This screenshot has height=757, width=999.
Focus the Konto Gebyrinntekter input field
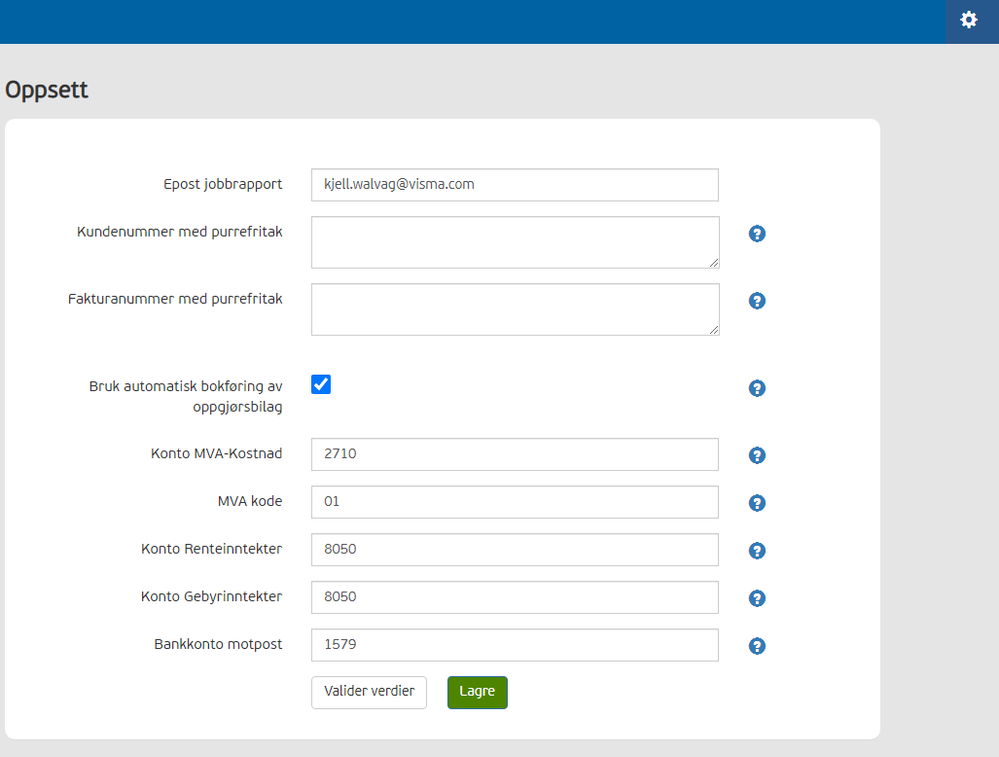tap(515, 597)
